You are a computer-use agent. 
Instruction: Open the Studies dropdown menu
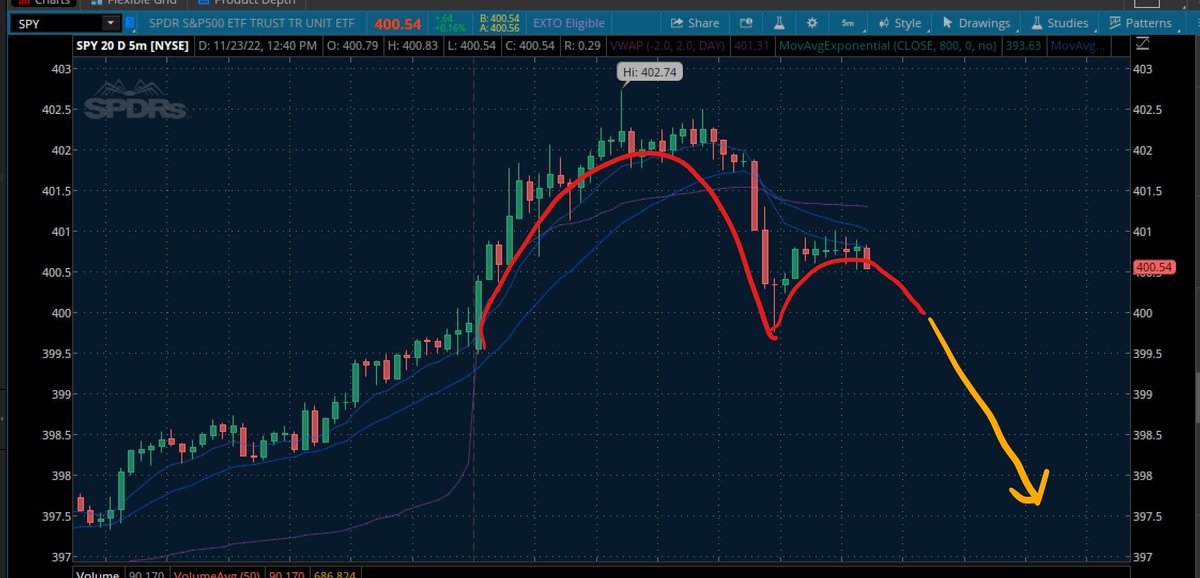[1059, 22]
